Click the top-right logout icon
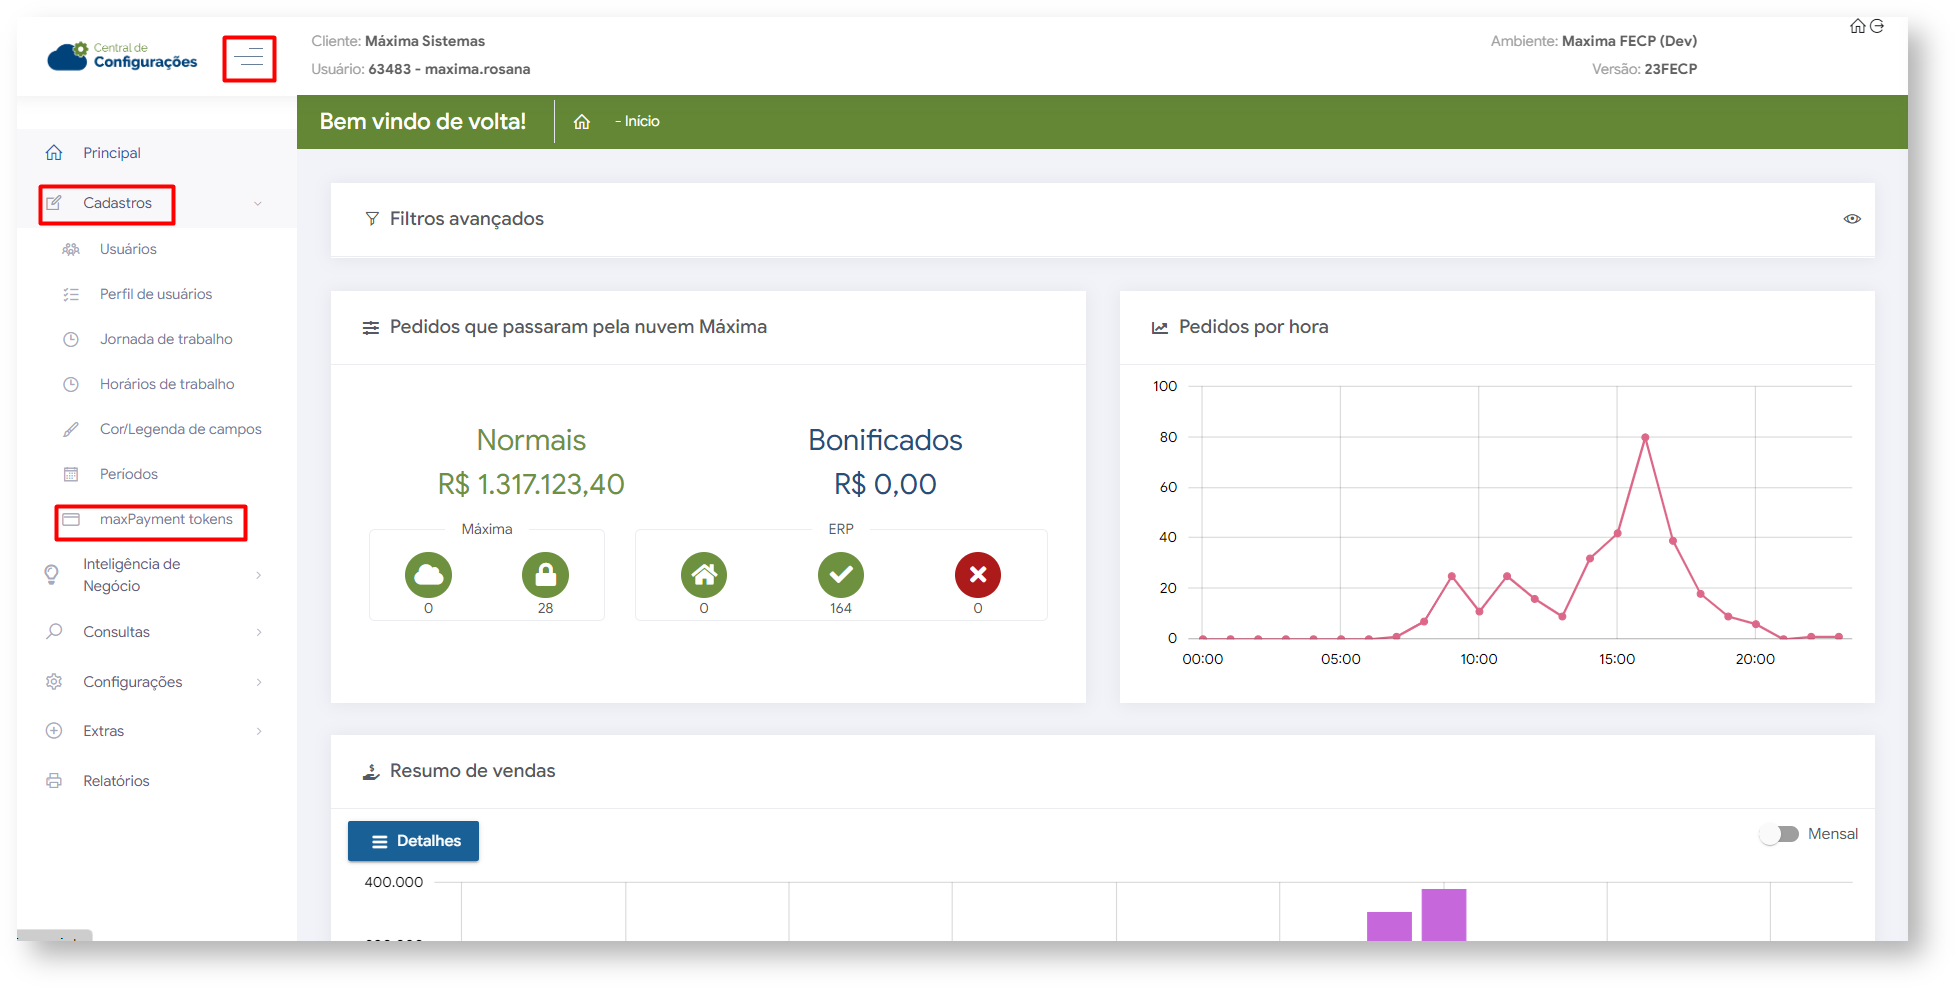1956x989 pixels. point(1877,26)
